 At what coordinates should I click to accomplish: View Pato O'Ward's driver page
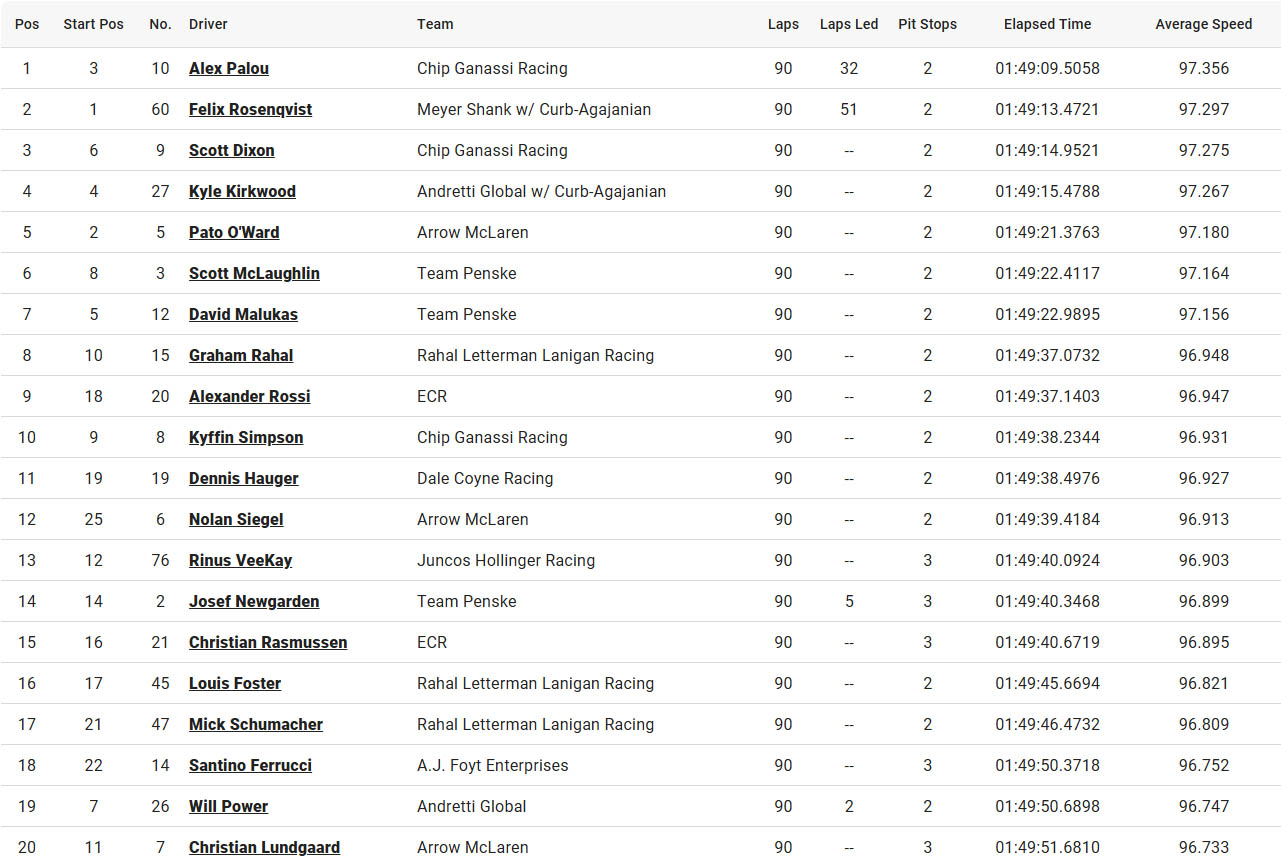coord(234,233)
